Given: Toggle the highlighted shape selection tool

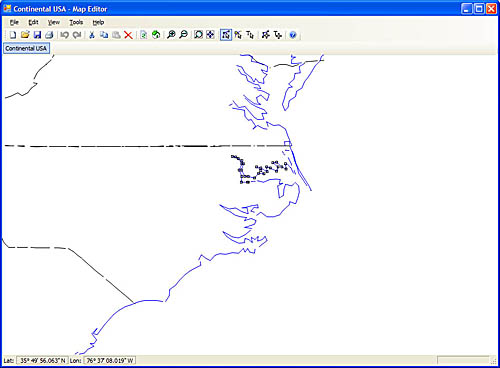Looking at the screenshot, I should pos(226,35).
